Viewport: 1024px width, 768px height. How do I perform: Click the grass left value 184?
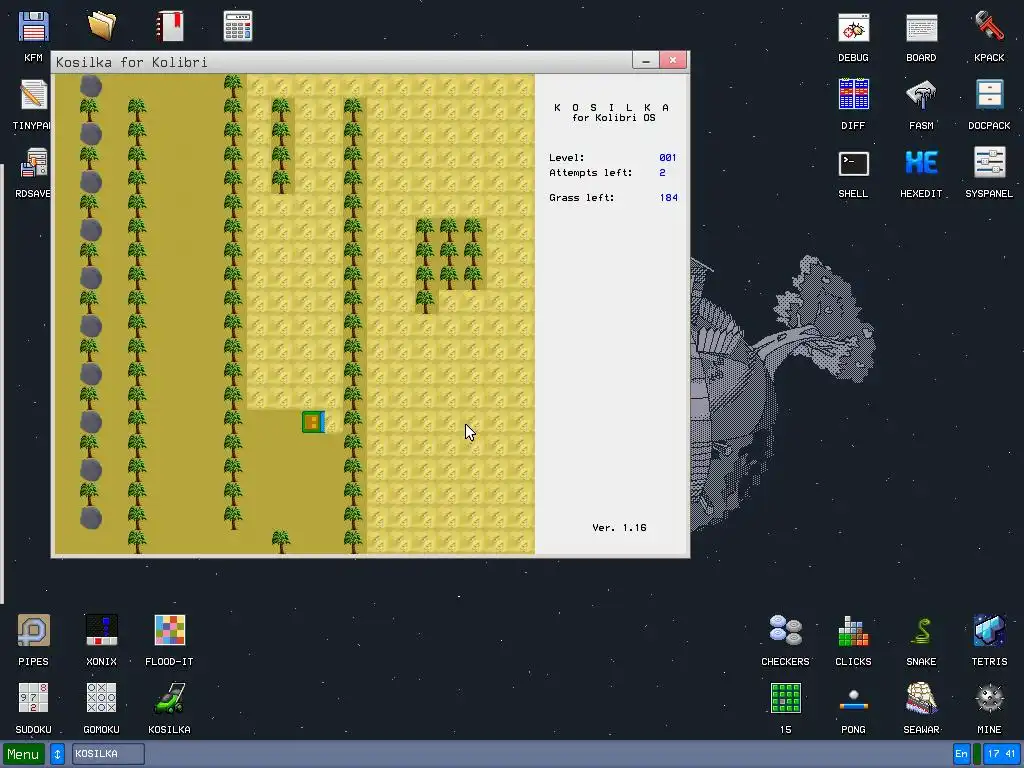click(x=669, y=197)
